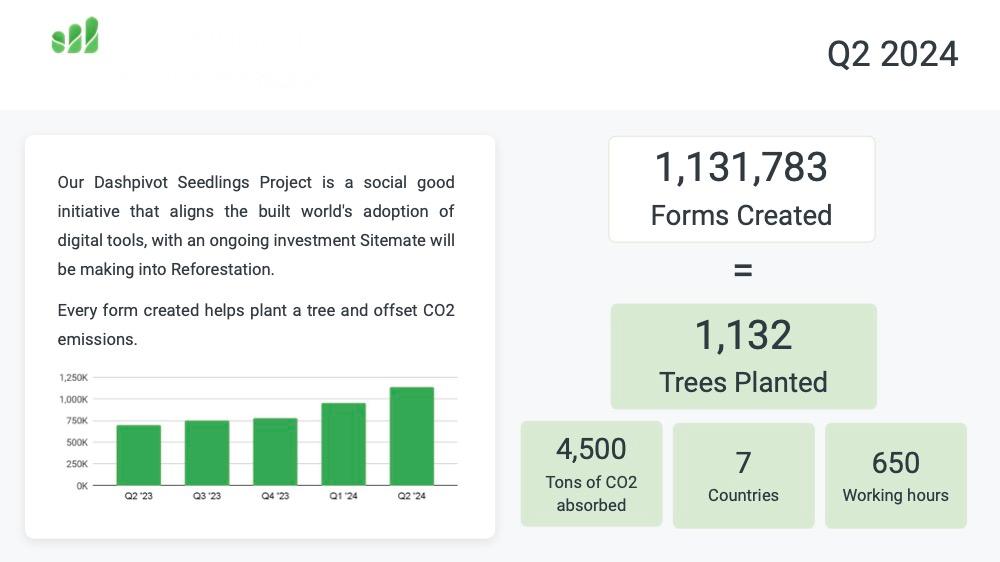
Task: Click the Trees Planted label
Action: click(x=743, y=383)
